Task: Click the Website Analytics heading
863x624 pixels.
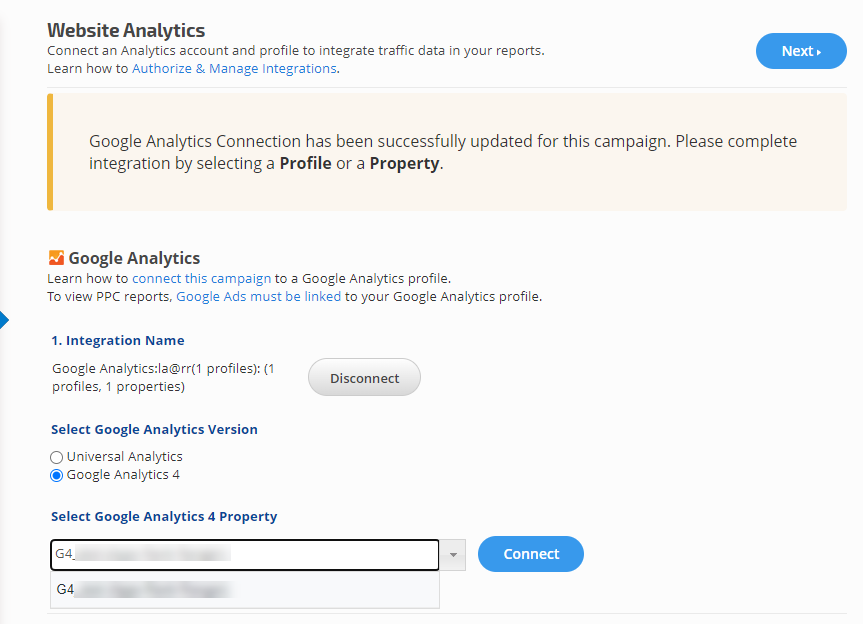Action: [126, 31]
